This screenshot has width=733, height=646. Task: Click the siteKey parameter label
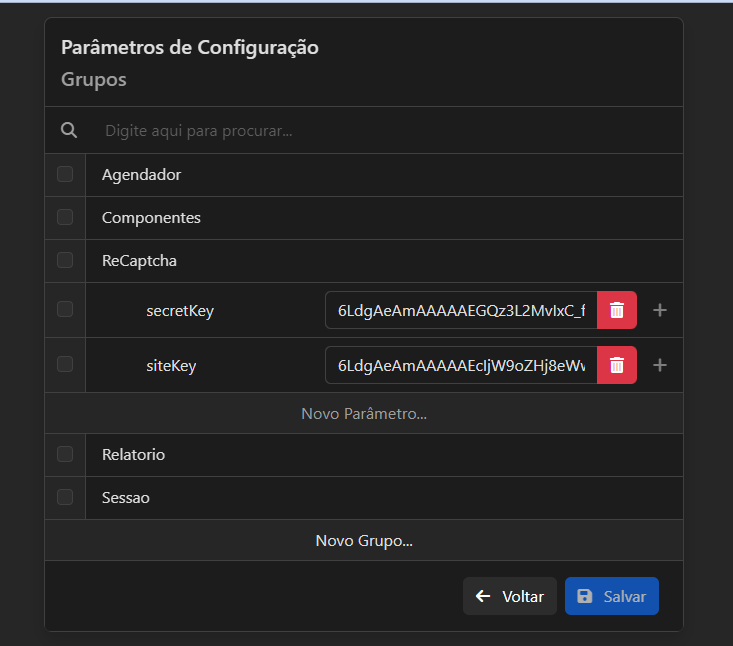point(171,366)
